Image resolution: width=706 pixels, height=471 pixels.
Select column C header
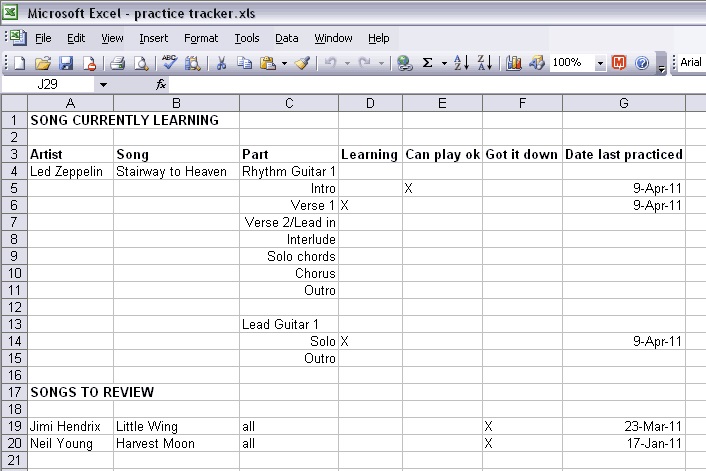point(289,103)
